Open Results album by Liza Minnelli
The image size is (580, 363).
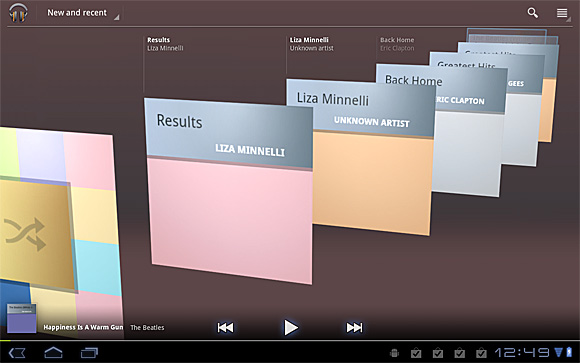click(x=229, y=191)
